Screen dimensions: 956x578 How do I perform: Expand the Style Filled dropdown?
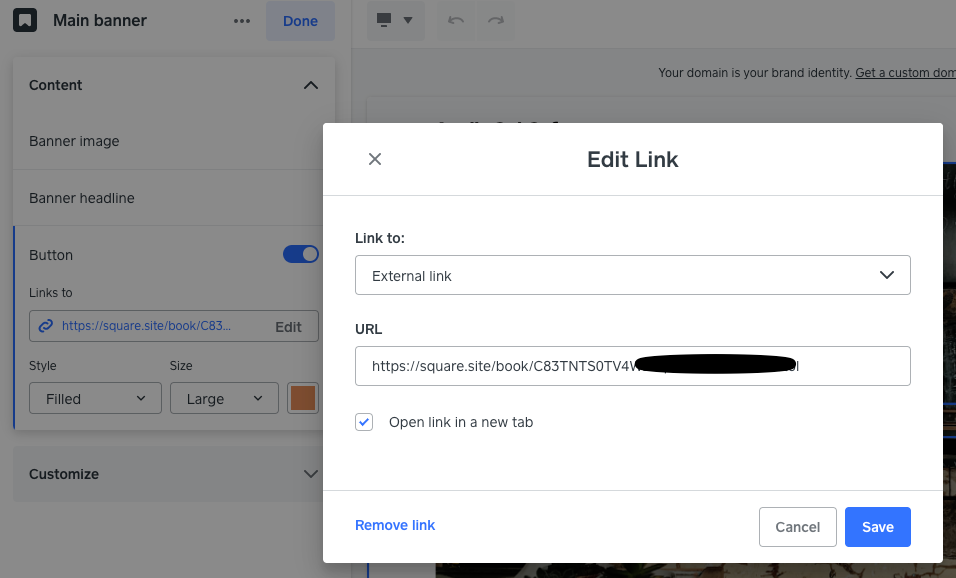click(x=95, y=398)
